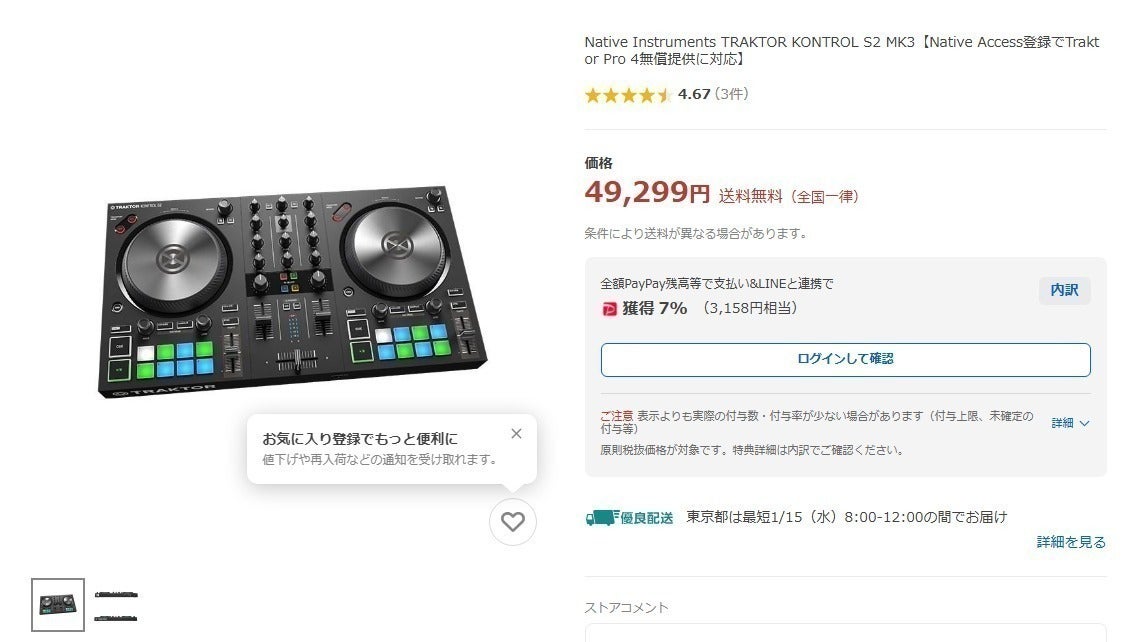The height and width of the screenshot is (642, 1141).
Task: Click the green delivery truck icon
Action: pos(600,517)
